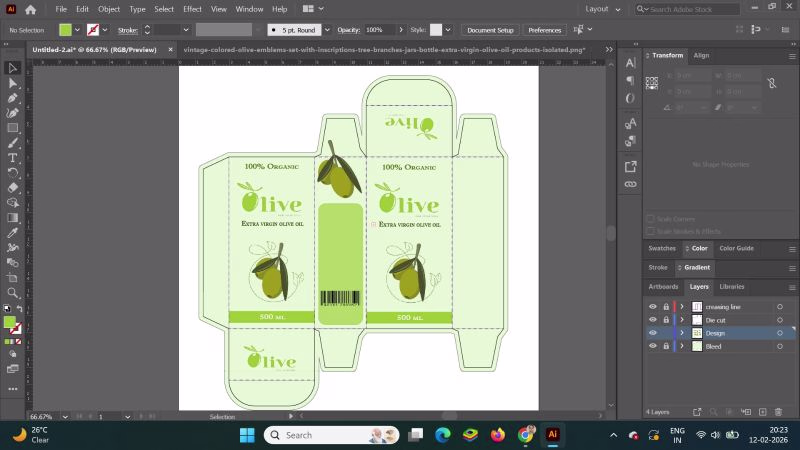Switch to the Swatches tab
Screen dimensions: 800x450
662,248
